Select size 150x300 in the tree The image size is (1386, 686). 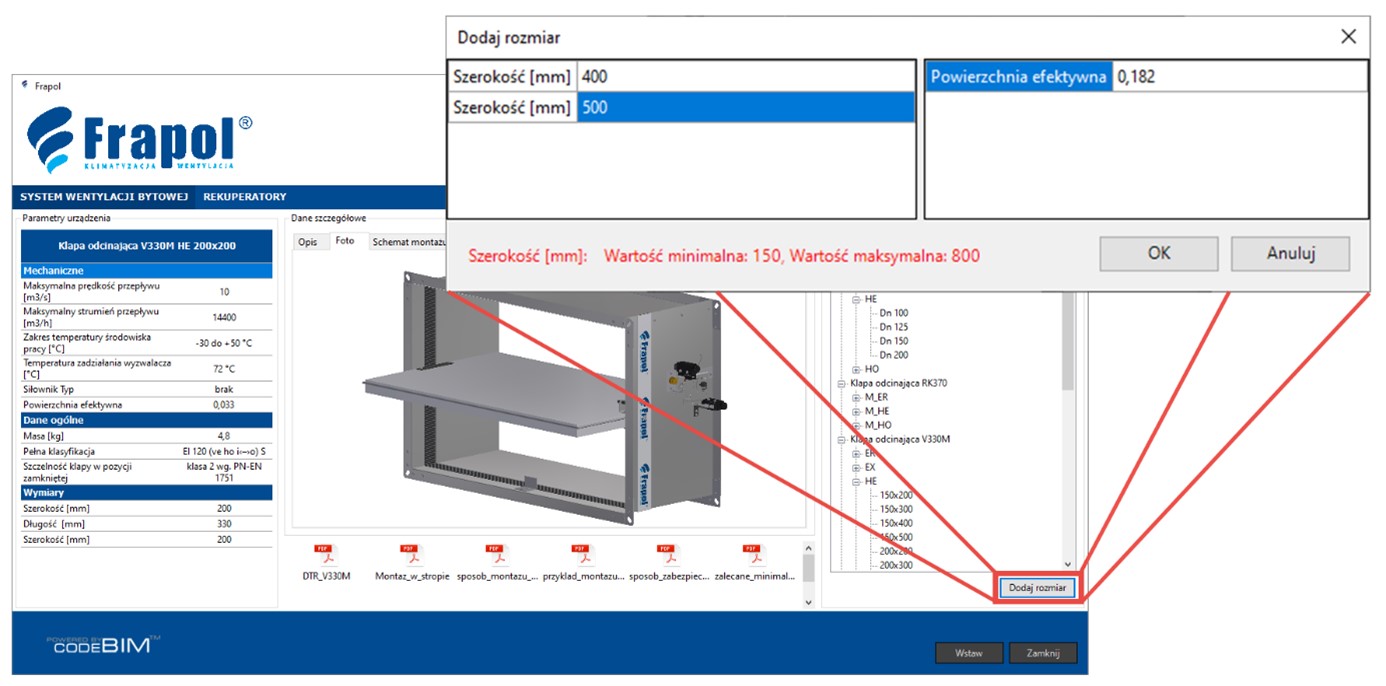[896, 509]
